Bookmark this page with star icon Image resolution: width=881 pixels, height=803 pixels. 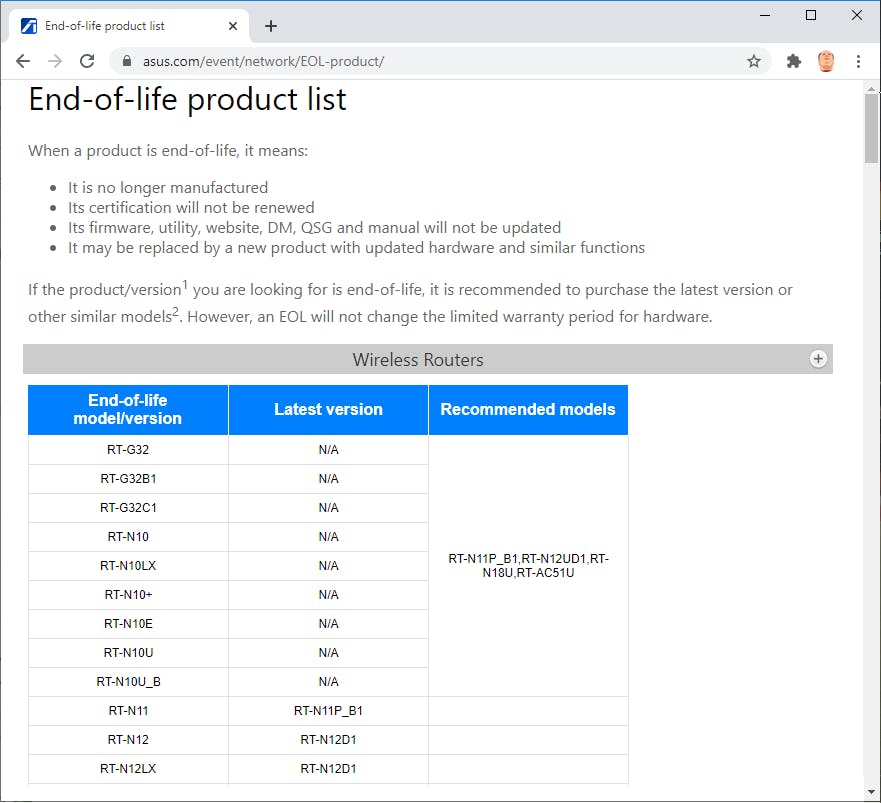pos(754,61)
